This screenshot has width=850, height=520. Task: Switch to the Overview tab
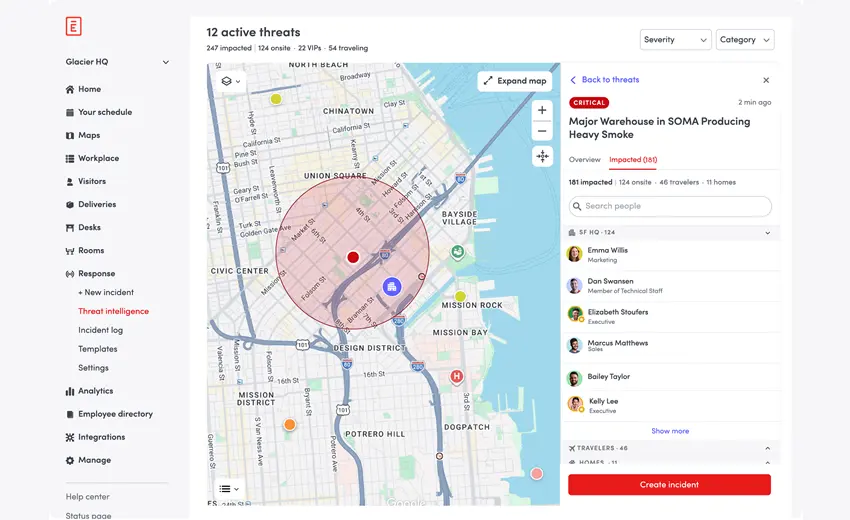point(584,160)
